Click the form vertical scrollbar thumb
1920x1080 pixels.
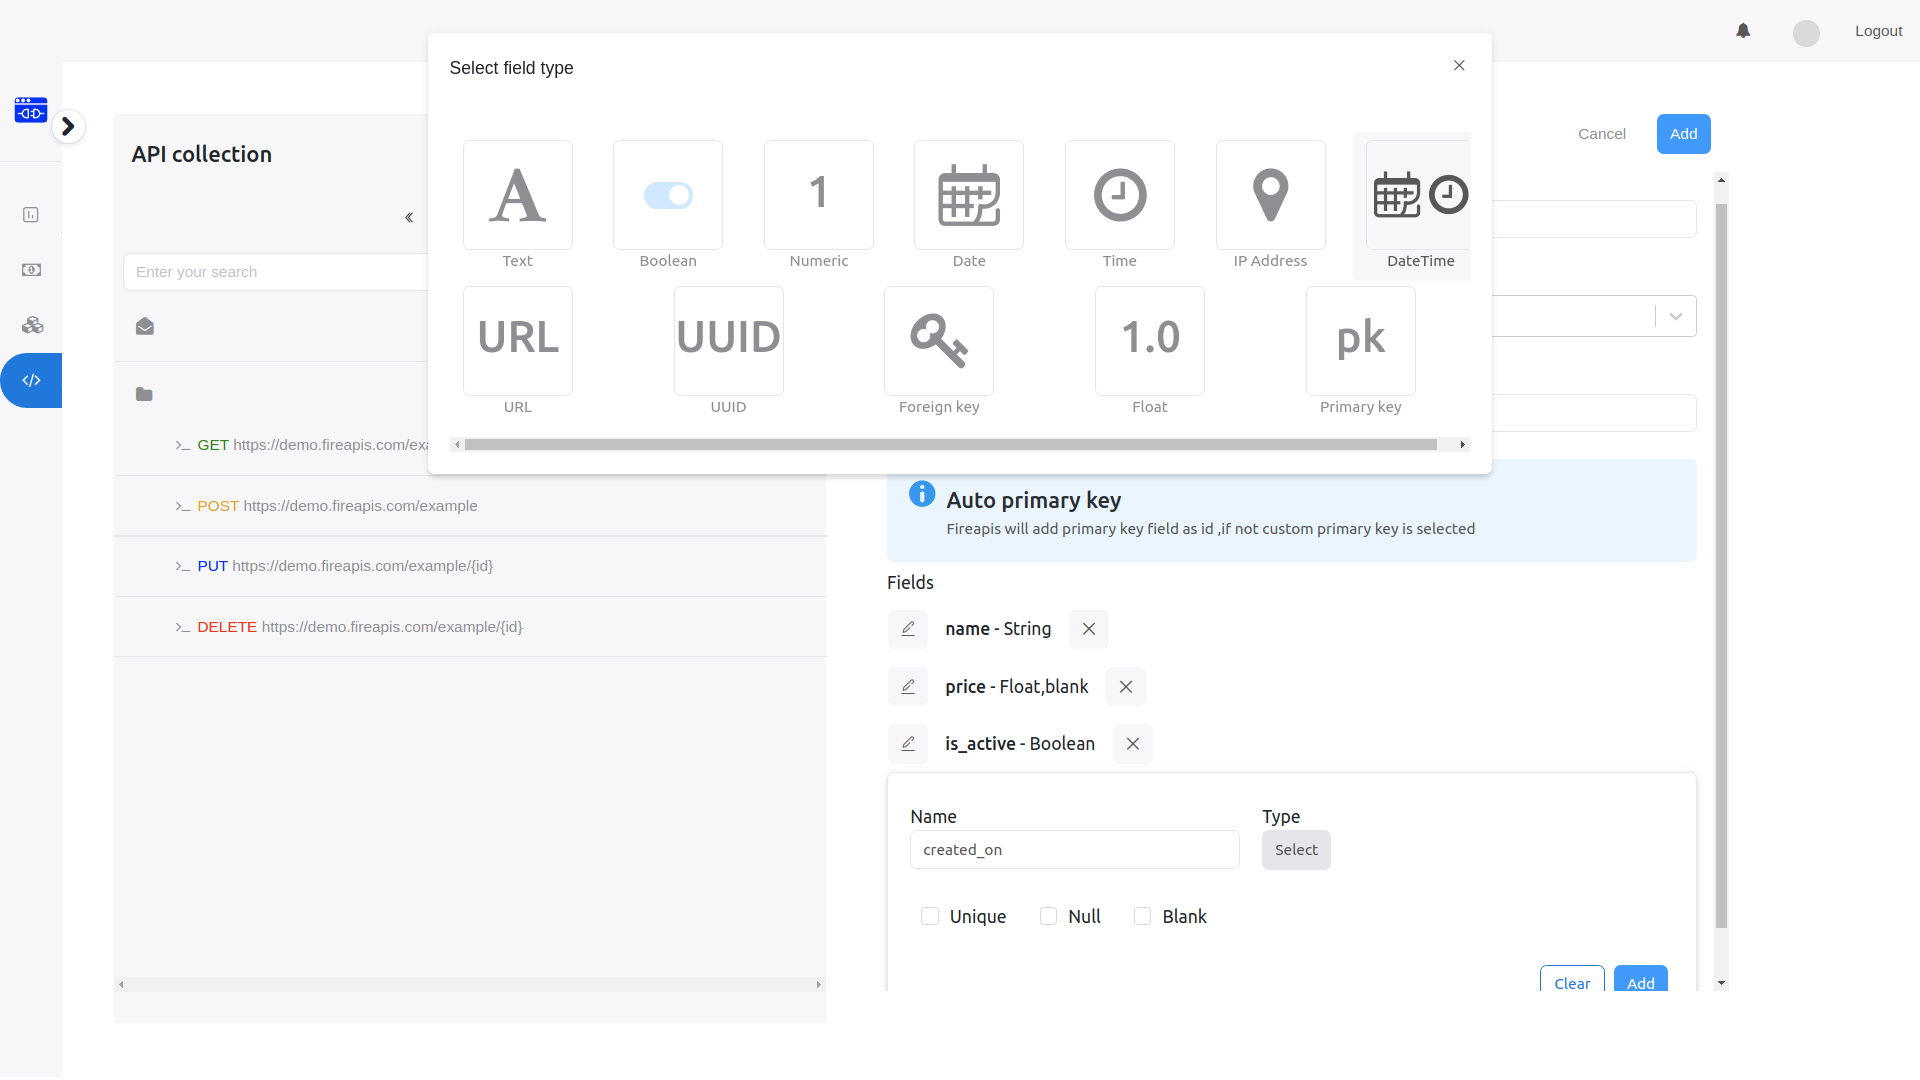pos(1721,566)
